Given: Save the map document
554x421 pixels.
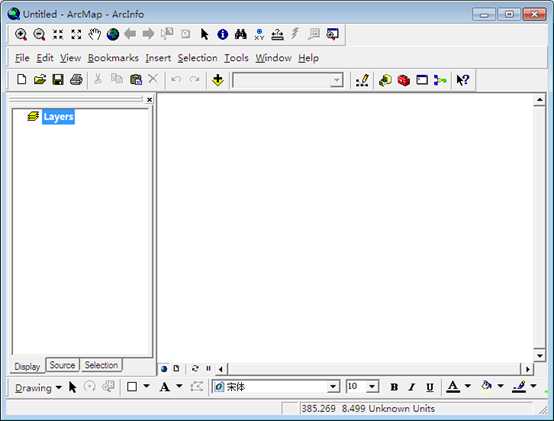Looking at the screenshot, I should tap(58, 79).
